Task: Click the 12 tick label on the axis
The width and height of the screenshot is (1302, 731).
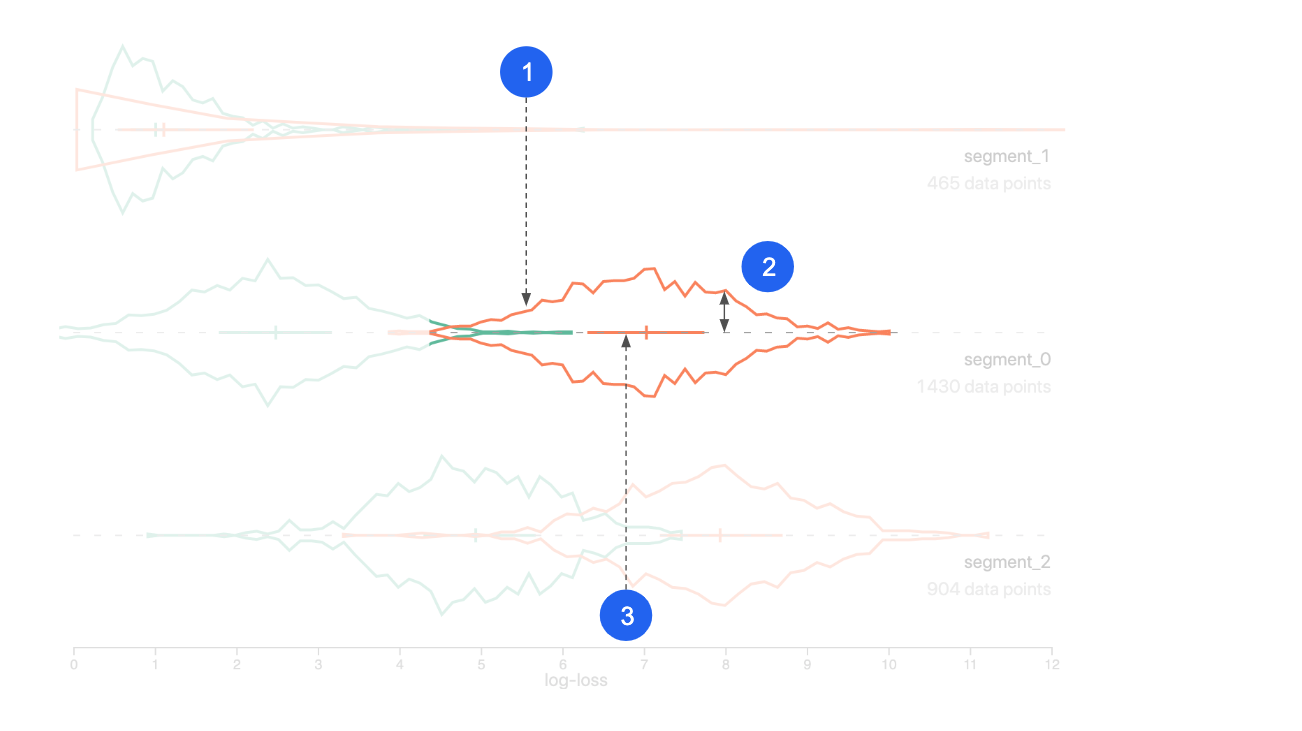Action: pos(1051,665)
